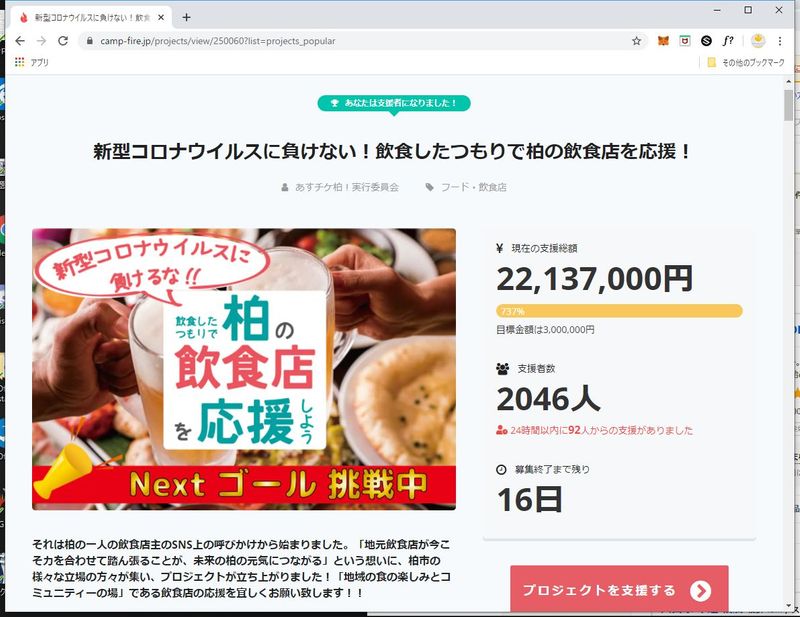Click the project main banner image
800x617 pixels.
(244, 369)
